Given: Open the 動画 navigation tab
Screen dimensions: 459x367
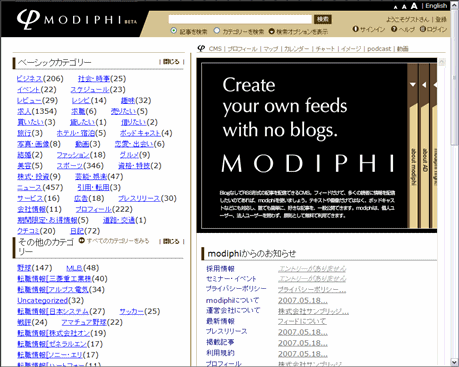Looking at the screenshot, I should pyautogui.click(x=403, y=49).
